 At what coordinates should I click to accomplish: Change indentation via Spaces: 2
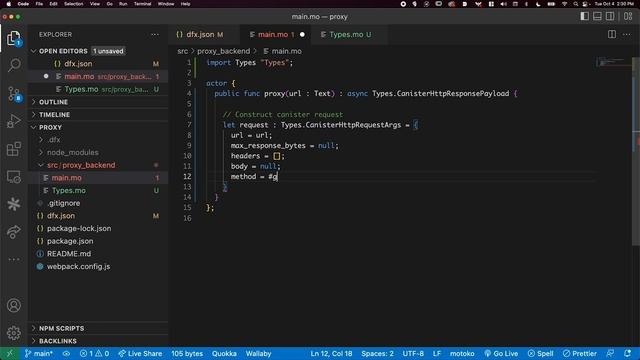pos(377,353)
